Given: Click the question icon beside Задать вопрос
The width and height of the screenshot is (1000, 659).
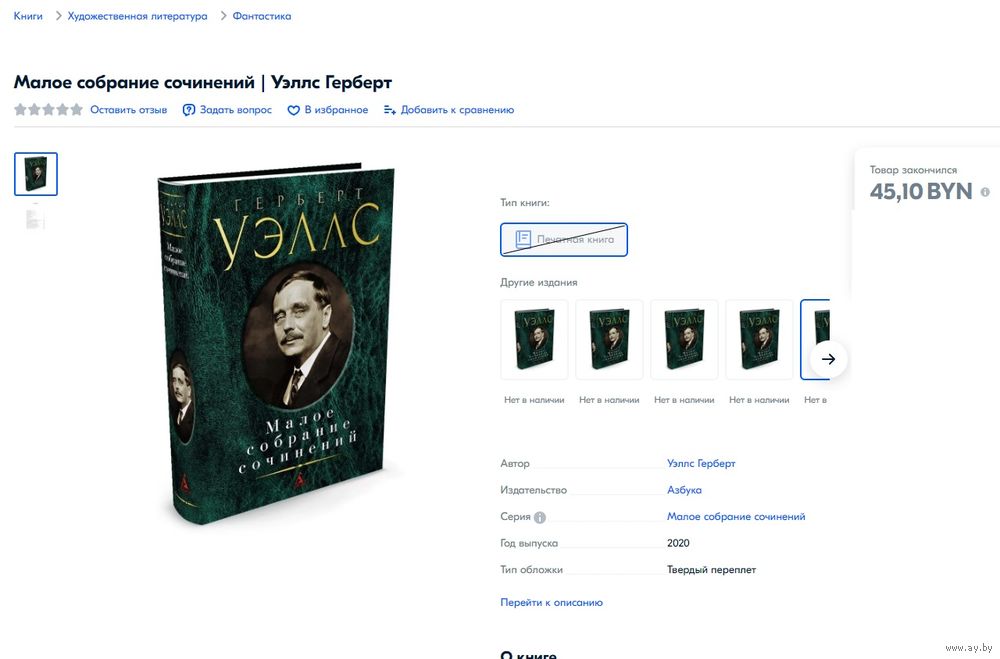Looking at the screenshot, I should tap(189, 110).
